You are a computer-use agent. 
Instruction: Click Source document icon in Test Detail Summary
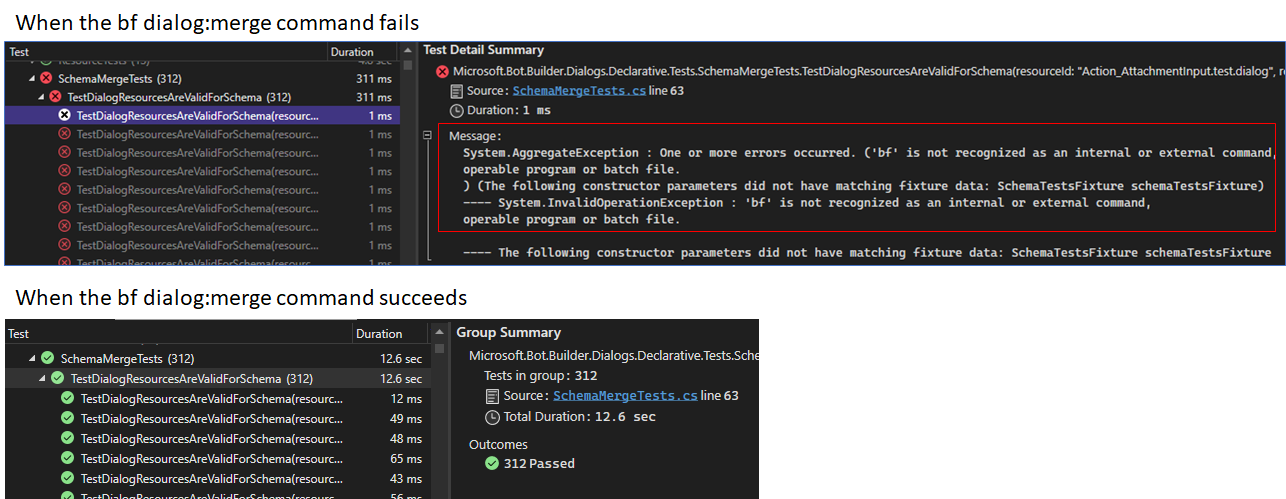coord(458,91)
